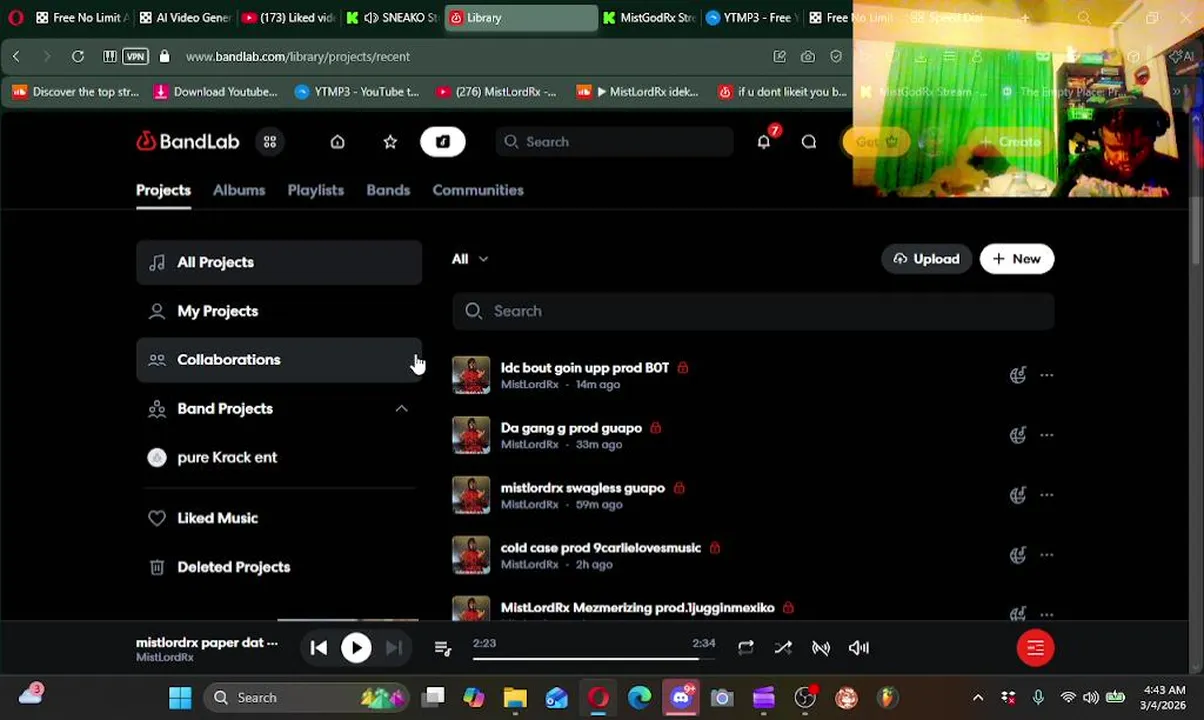The image size is (1204, 720).
Task: Open studio icon for cold case project
Action: pyautogui.click(x=1018, y=555)
